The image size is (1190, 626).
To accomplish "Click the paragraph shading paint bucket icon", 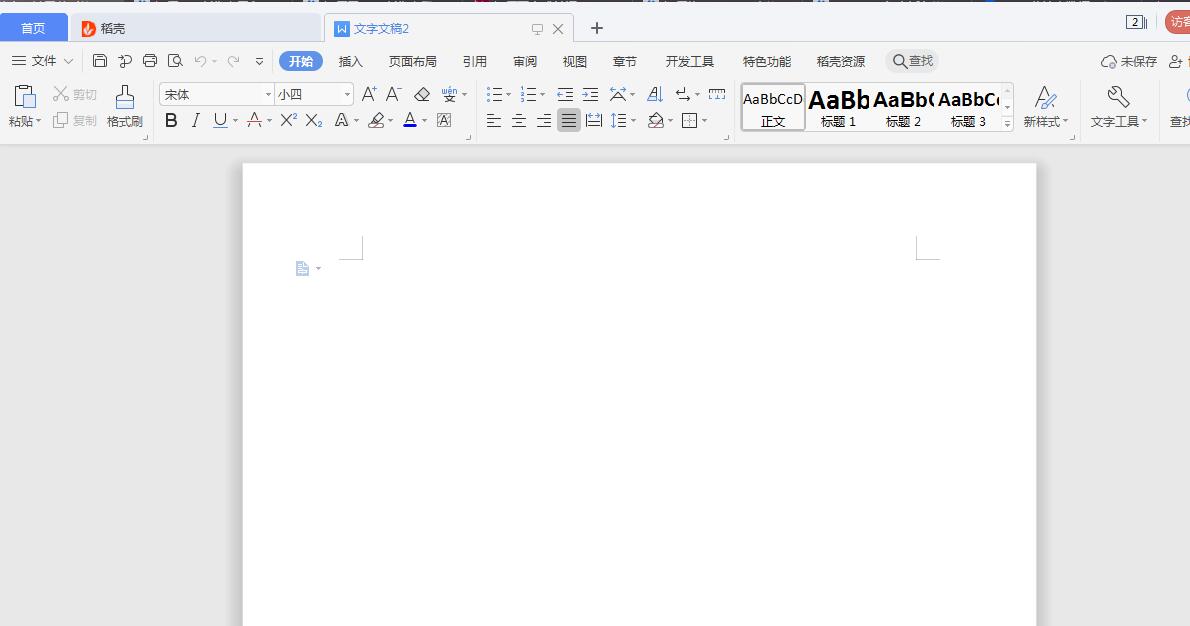I will 656,120.
